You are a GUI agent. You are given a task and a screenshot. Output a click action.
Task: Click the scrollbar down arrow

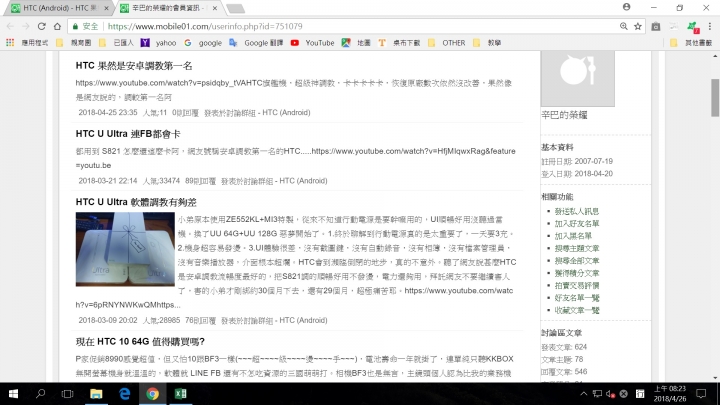click(715, 377)
